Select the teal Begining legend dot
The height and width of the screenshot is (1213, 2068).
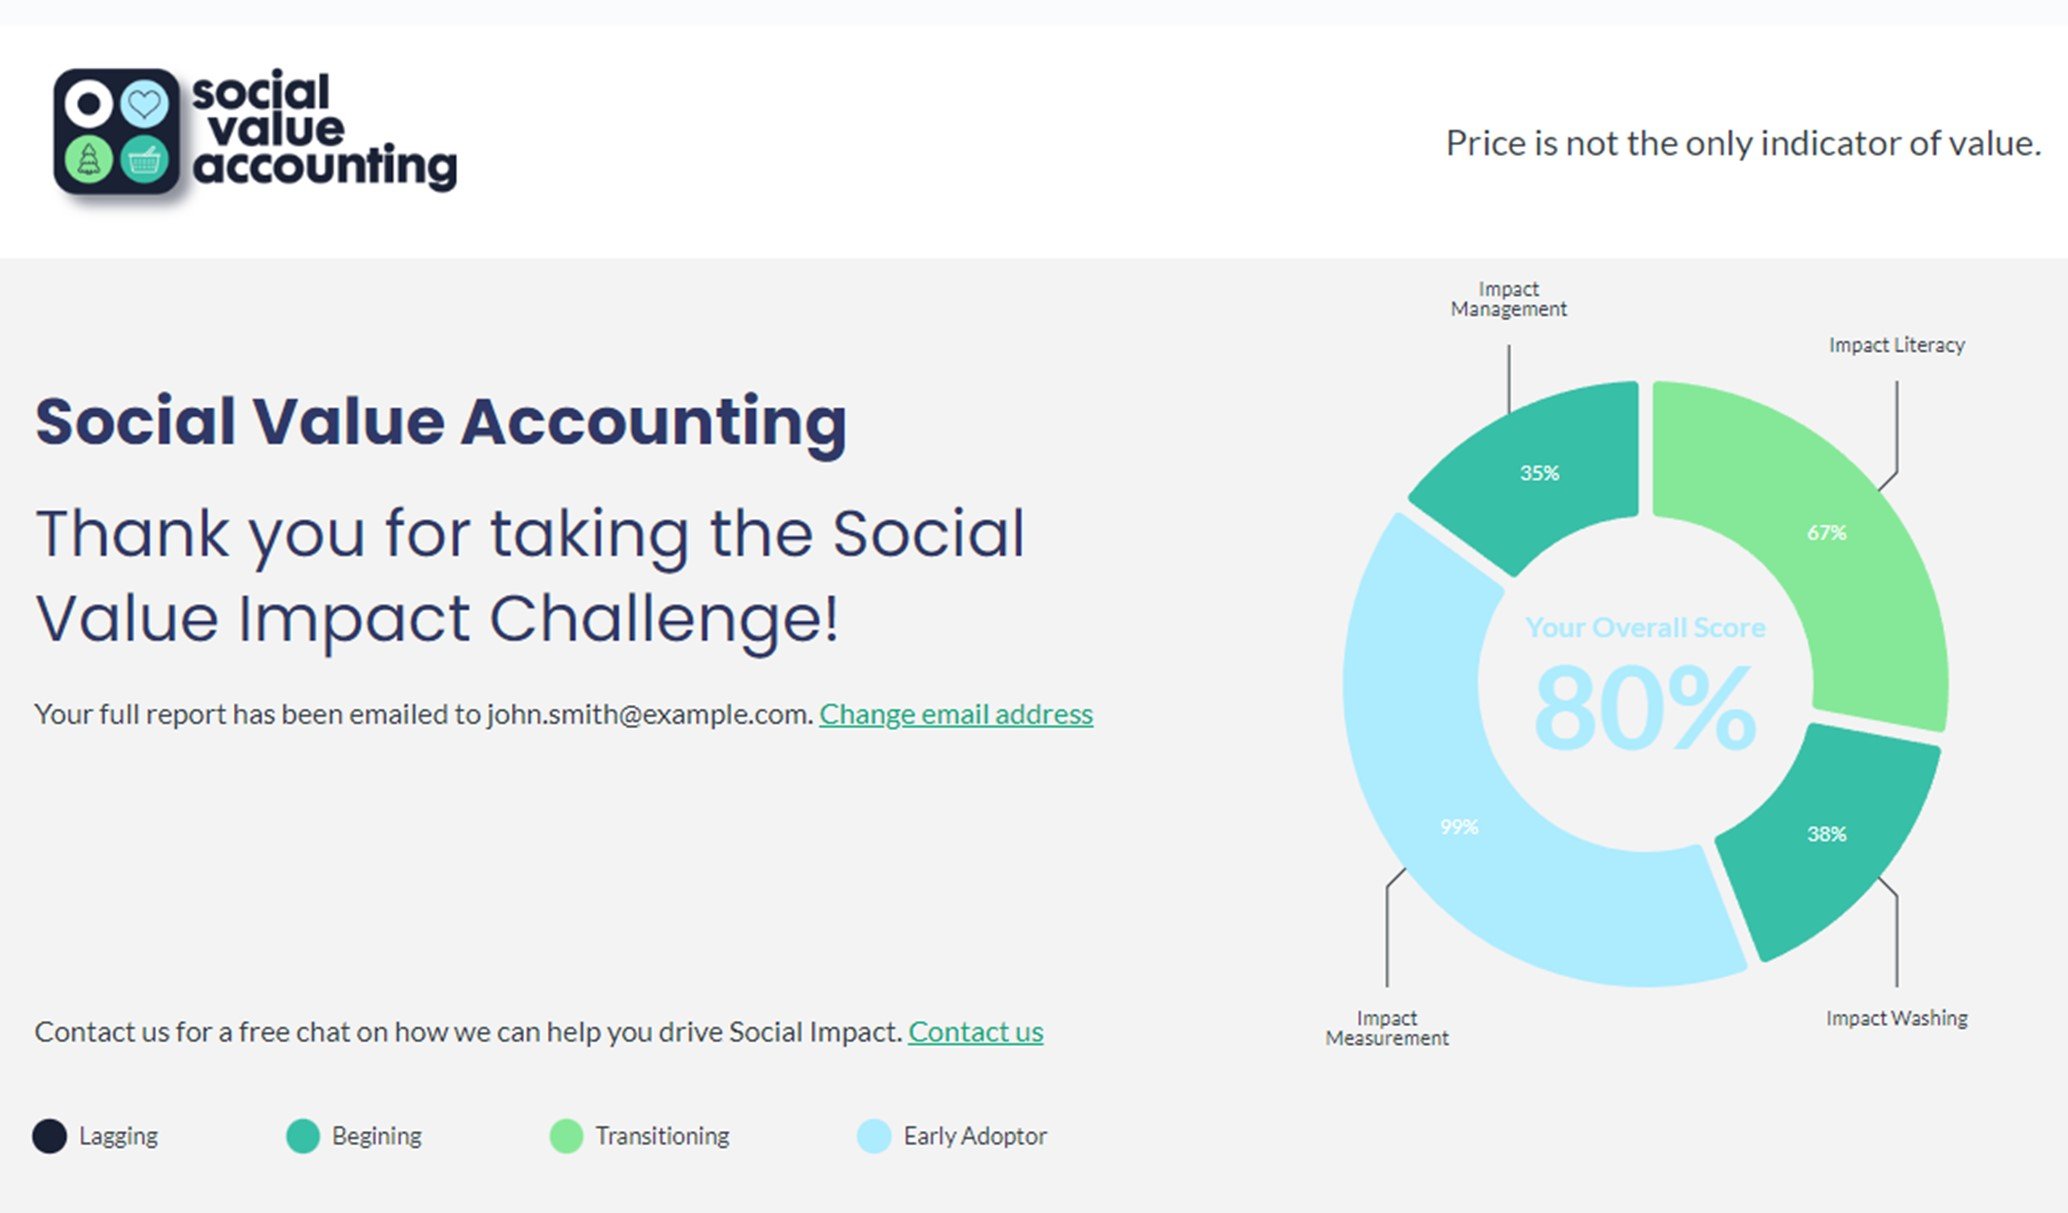[x=303, y=1136]
